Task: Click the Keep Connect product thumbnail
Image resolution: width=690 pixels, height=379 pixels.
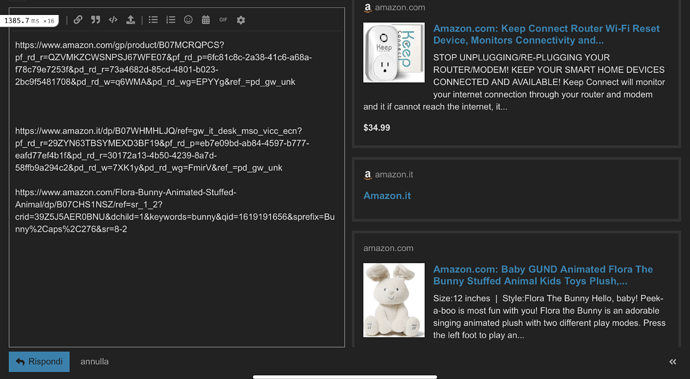Action: pyautogui.click(x=394, y=52)
